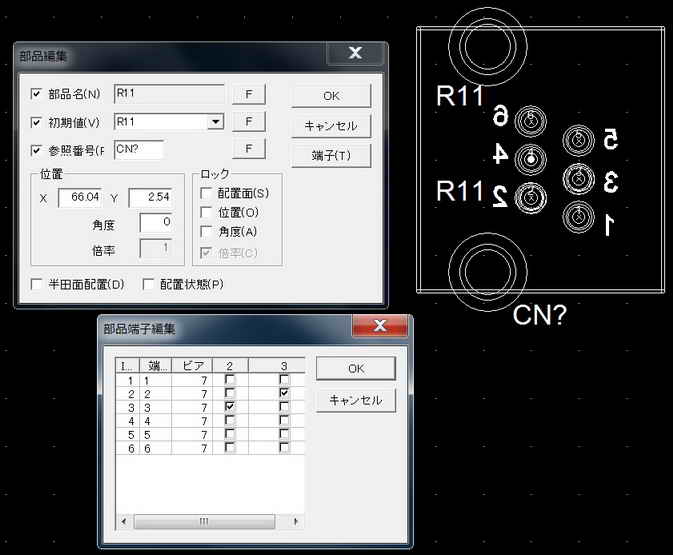This screenshot has height=555, width=673.
Task: Open the 初期値(V) dropdown list
Action: tap(215, 122)
